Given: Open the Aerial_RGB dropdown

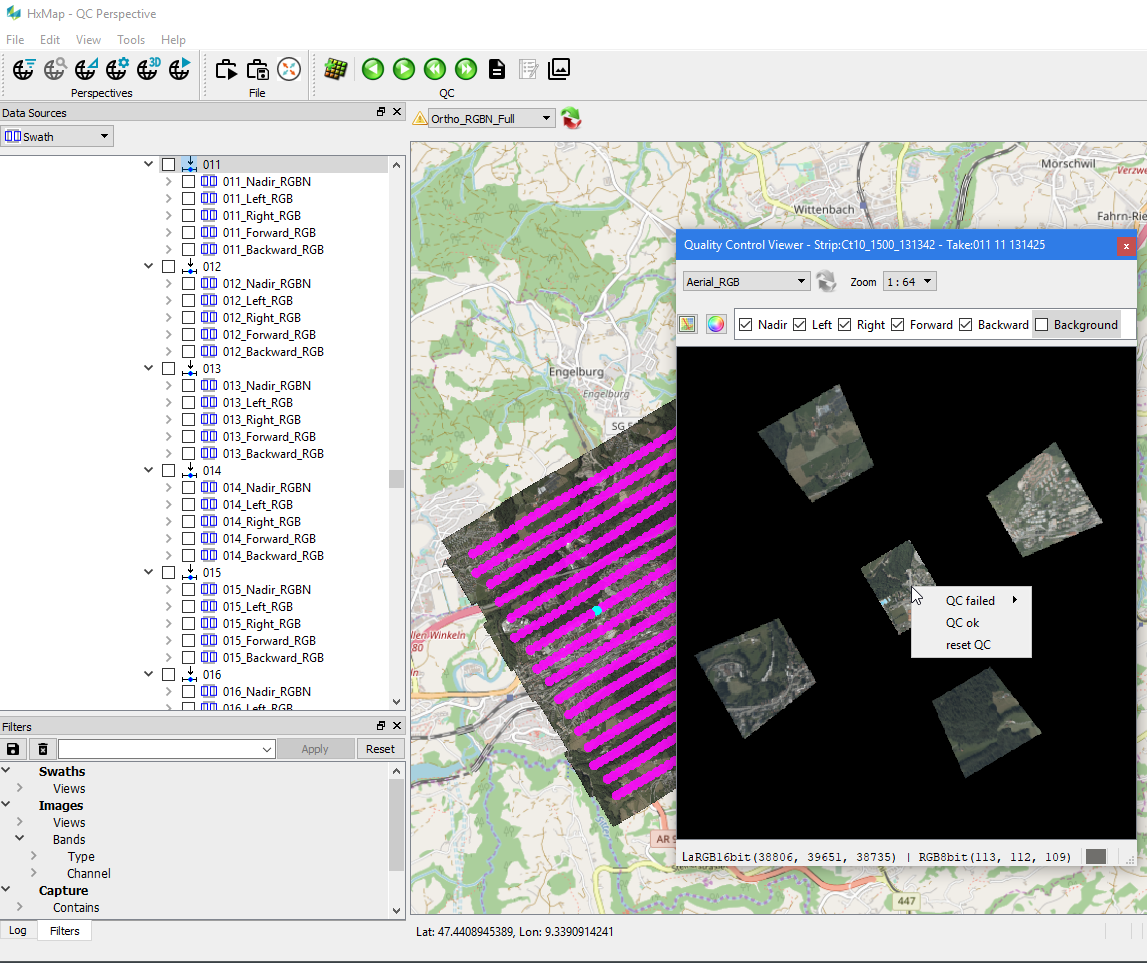Looking at the screenshot, I should pyautogui.click(x=746, y=282).
